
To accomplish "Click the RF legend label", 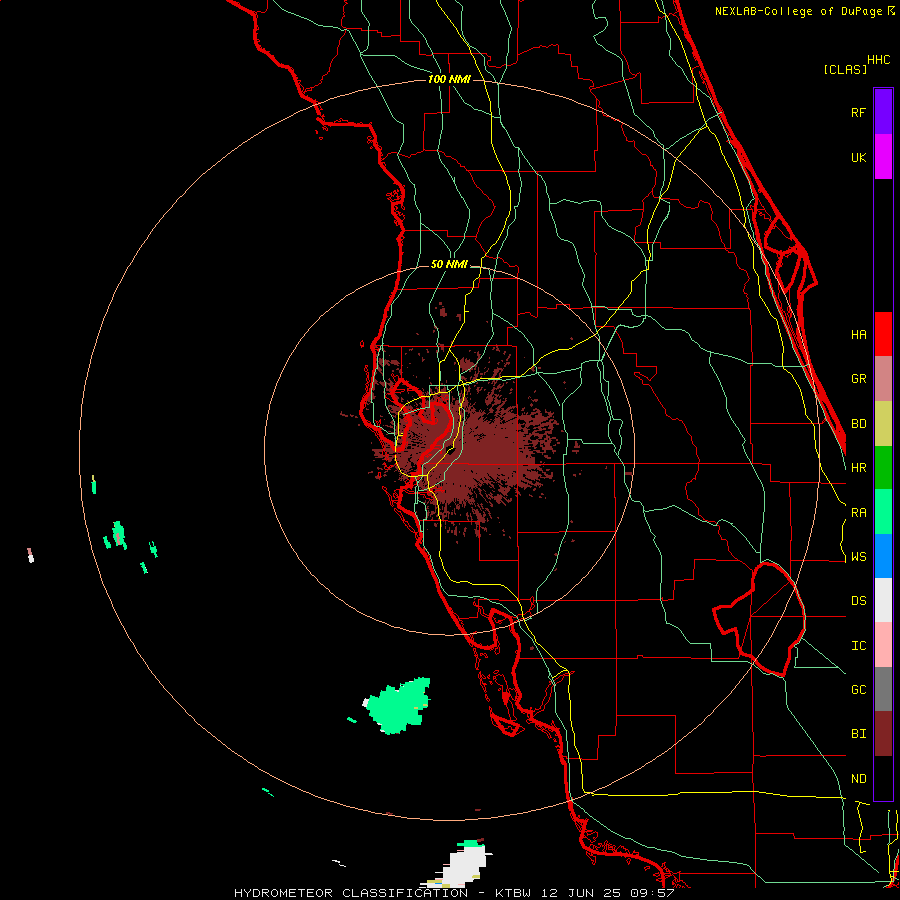I will (858, 112).
